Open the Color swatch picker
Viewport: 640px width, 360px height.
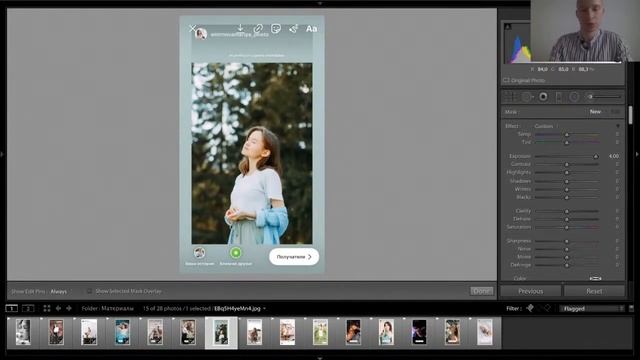pyautogui.click(x=596, y=278)
